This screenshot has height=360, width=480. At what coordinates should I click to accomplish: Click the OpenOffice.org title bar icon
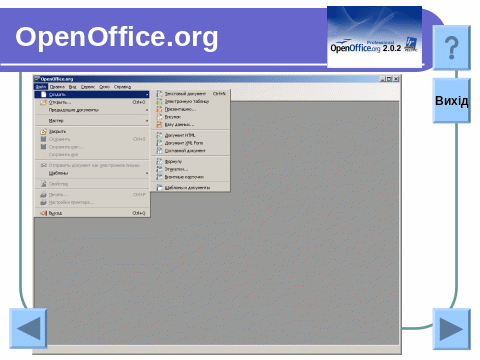pyautogui.click(x=37, y=79)
